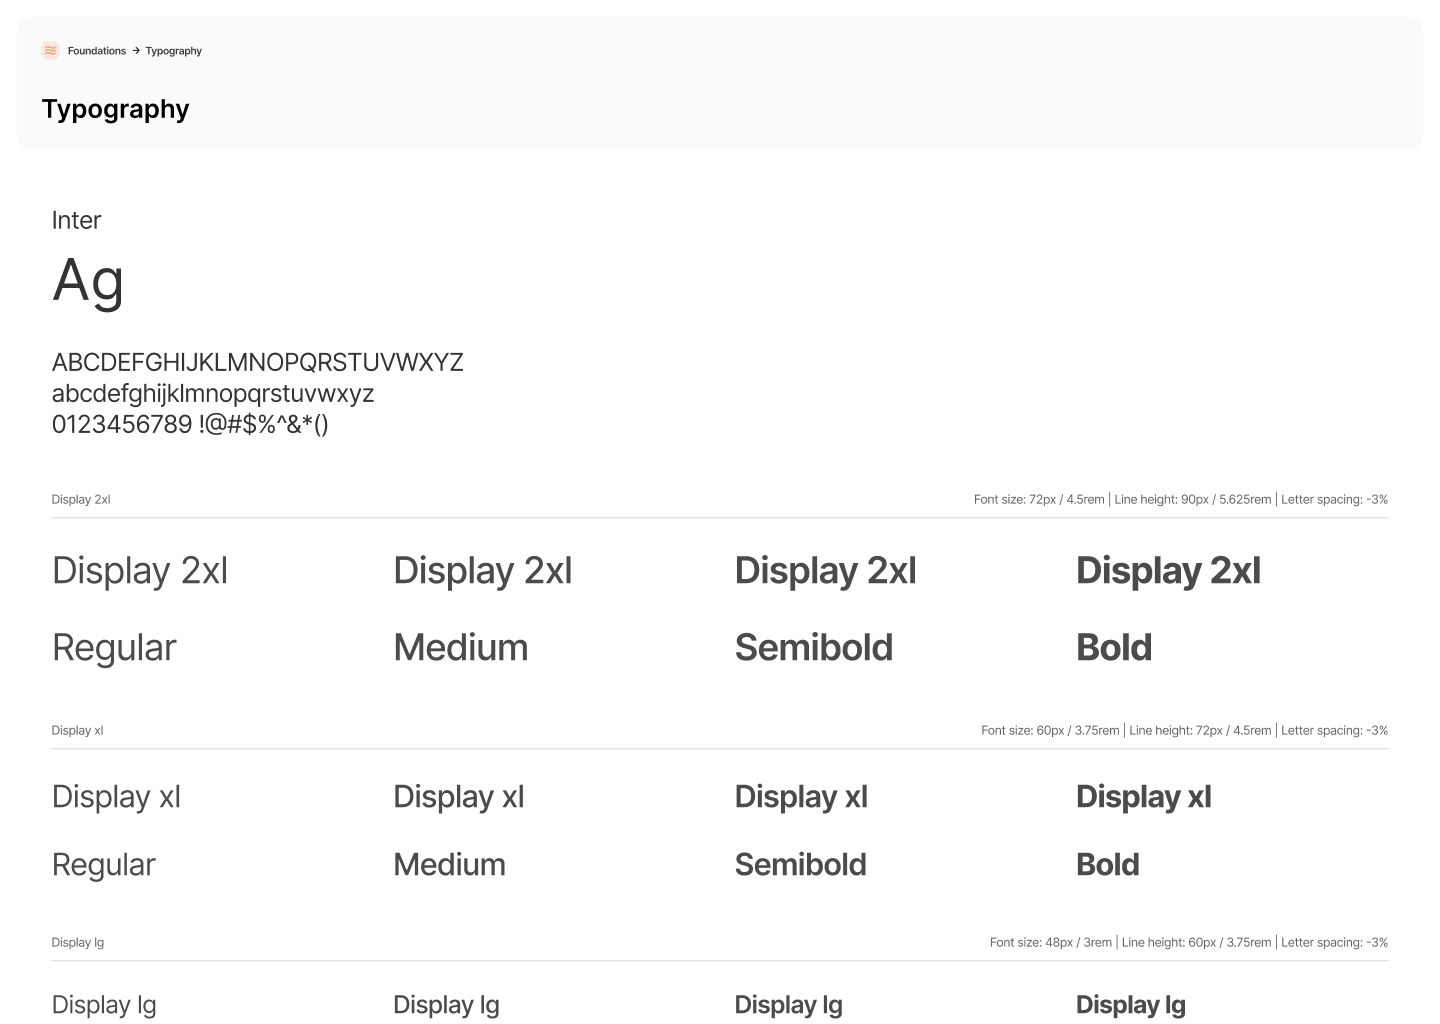This screenshot has height=1024, width=1440.
Task: Click Display 2xl sample above Bold
Action: [1168, 571]
